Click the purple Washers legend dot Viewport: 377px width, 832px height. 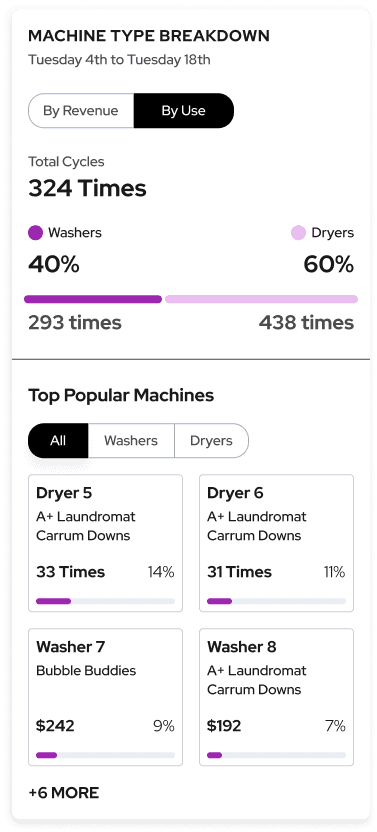point(35,232)
